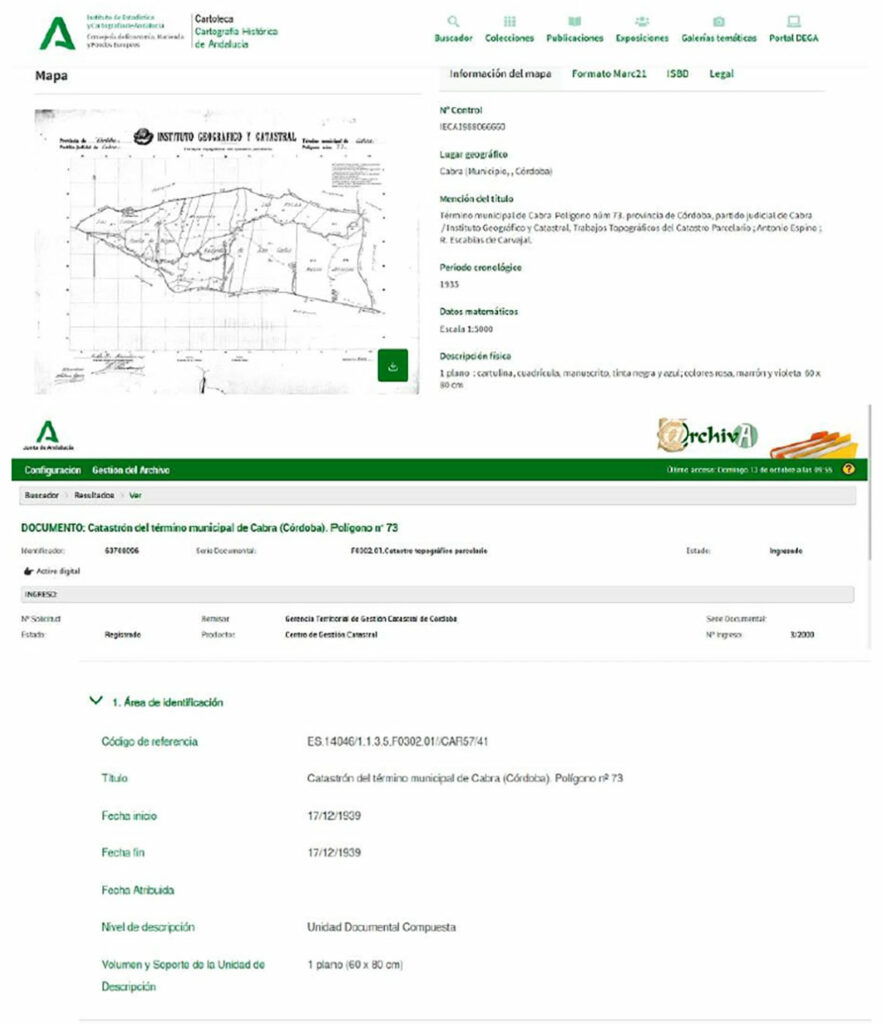Click the folders image next to the Archiva logo

click(814, 445)
